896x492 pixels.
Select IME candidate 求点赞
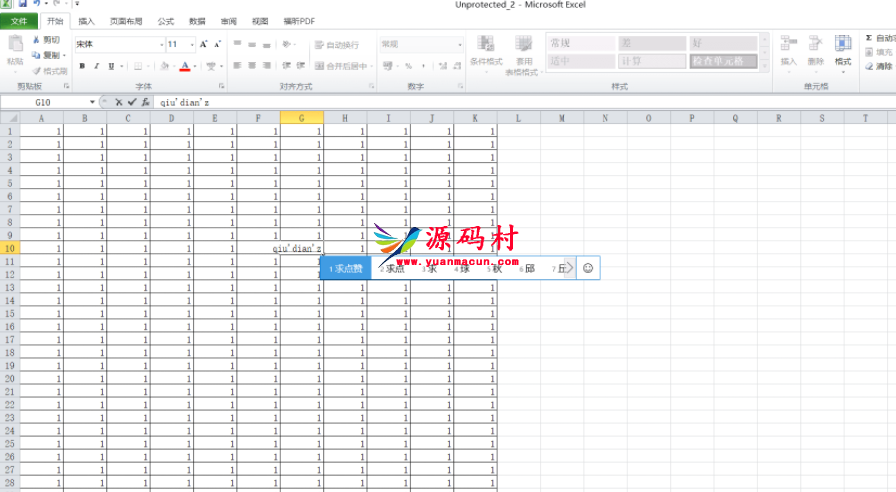tap(345, 268)
